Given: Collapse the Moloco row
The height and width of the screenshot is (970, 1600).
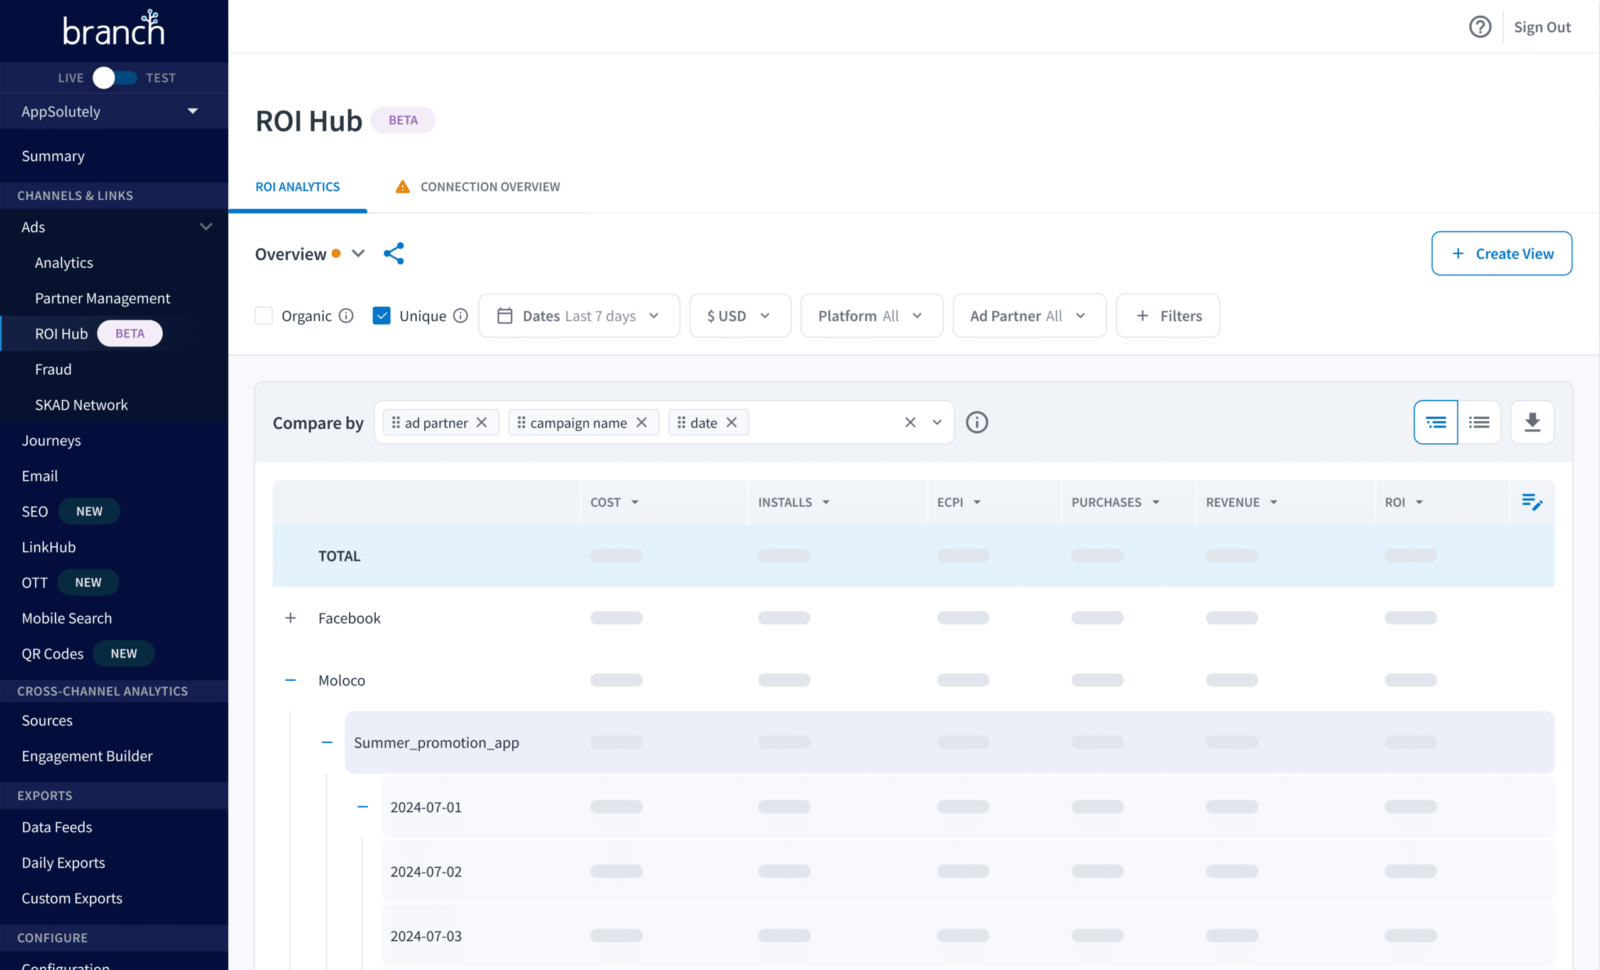Looking at the screenshot, I should 290,680.
